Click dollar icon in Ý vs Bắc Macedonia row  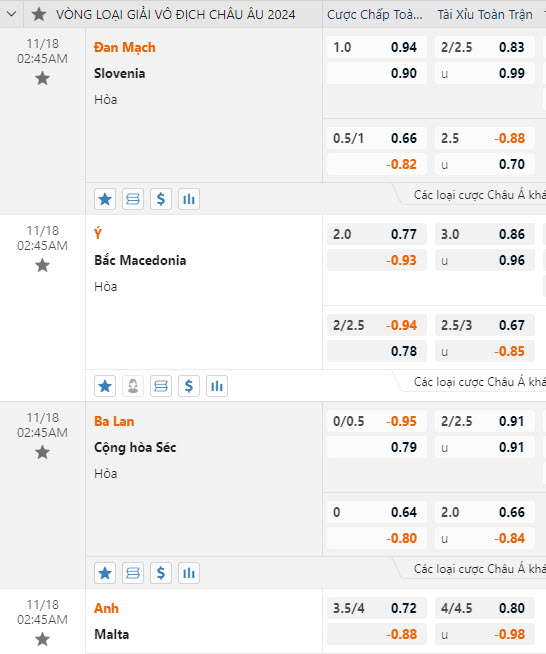[x=189, y=386]
